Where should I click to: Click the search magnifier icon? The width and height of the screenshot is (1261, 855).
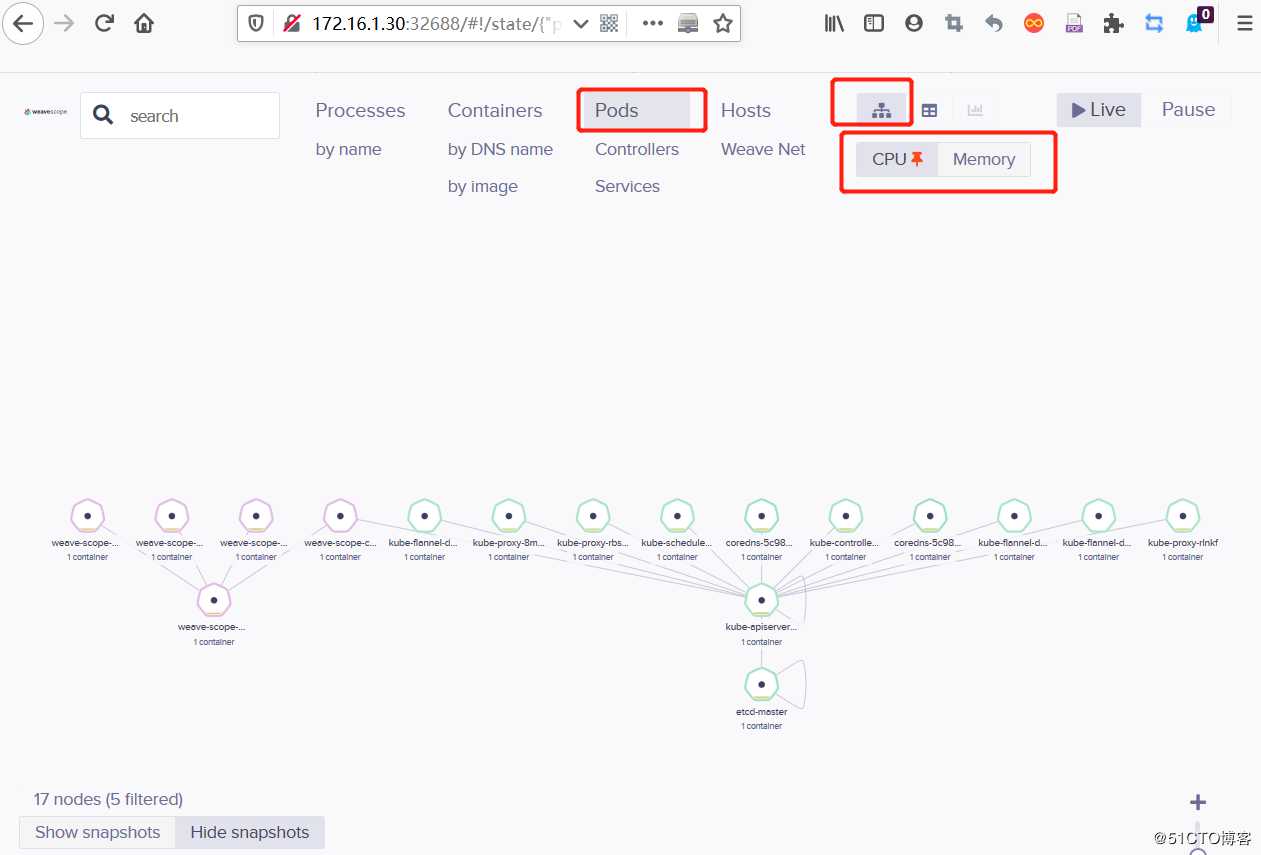(x=103, y=116)
